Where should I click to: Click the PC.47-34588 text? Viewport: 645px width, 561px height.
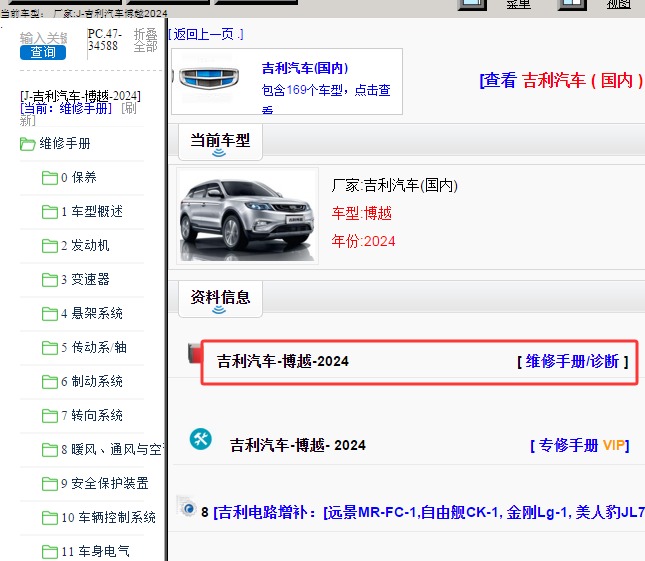(x=104, y=39)
